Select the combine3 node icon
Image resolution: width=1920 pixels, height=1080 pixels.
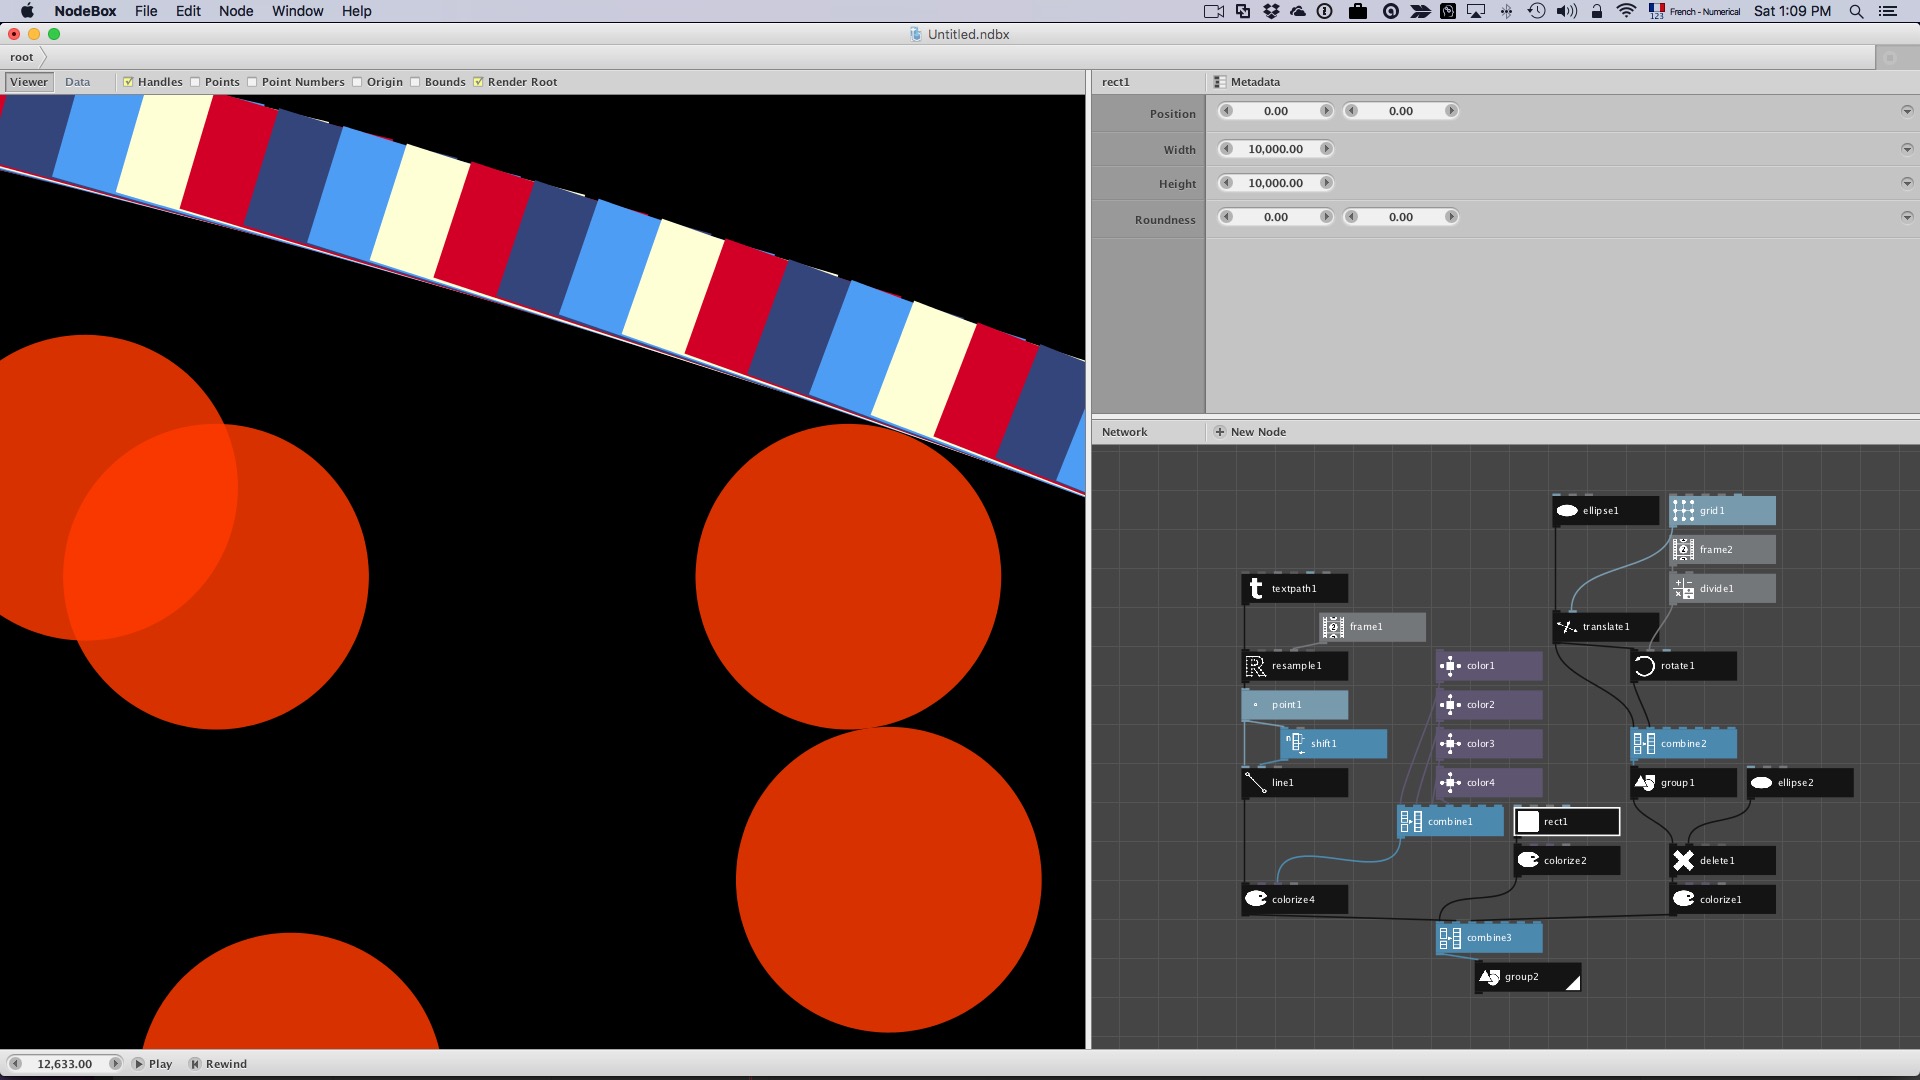pos(1450,938)
